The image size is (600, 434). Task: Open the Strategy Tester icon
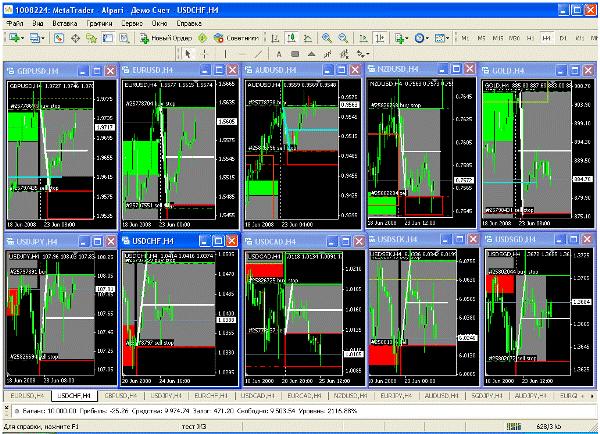click(x=124, y=38)
